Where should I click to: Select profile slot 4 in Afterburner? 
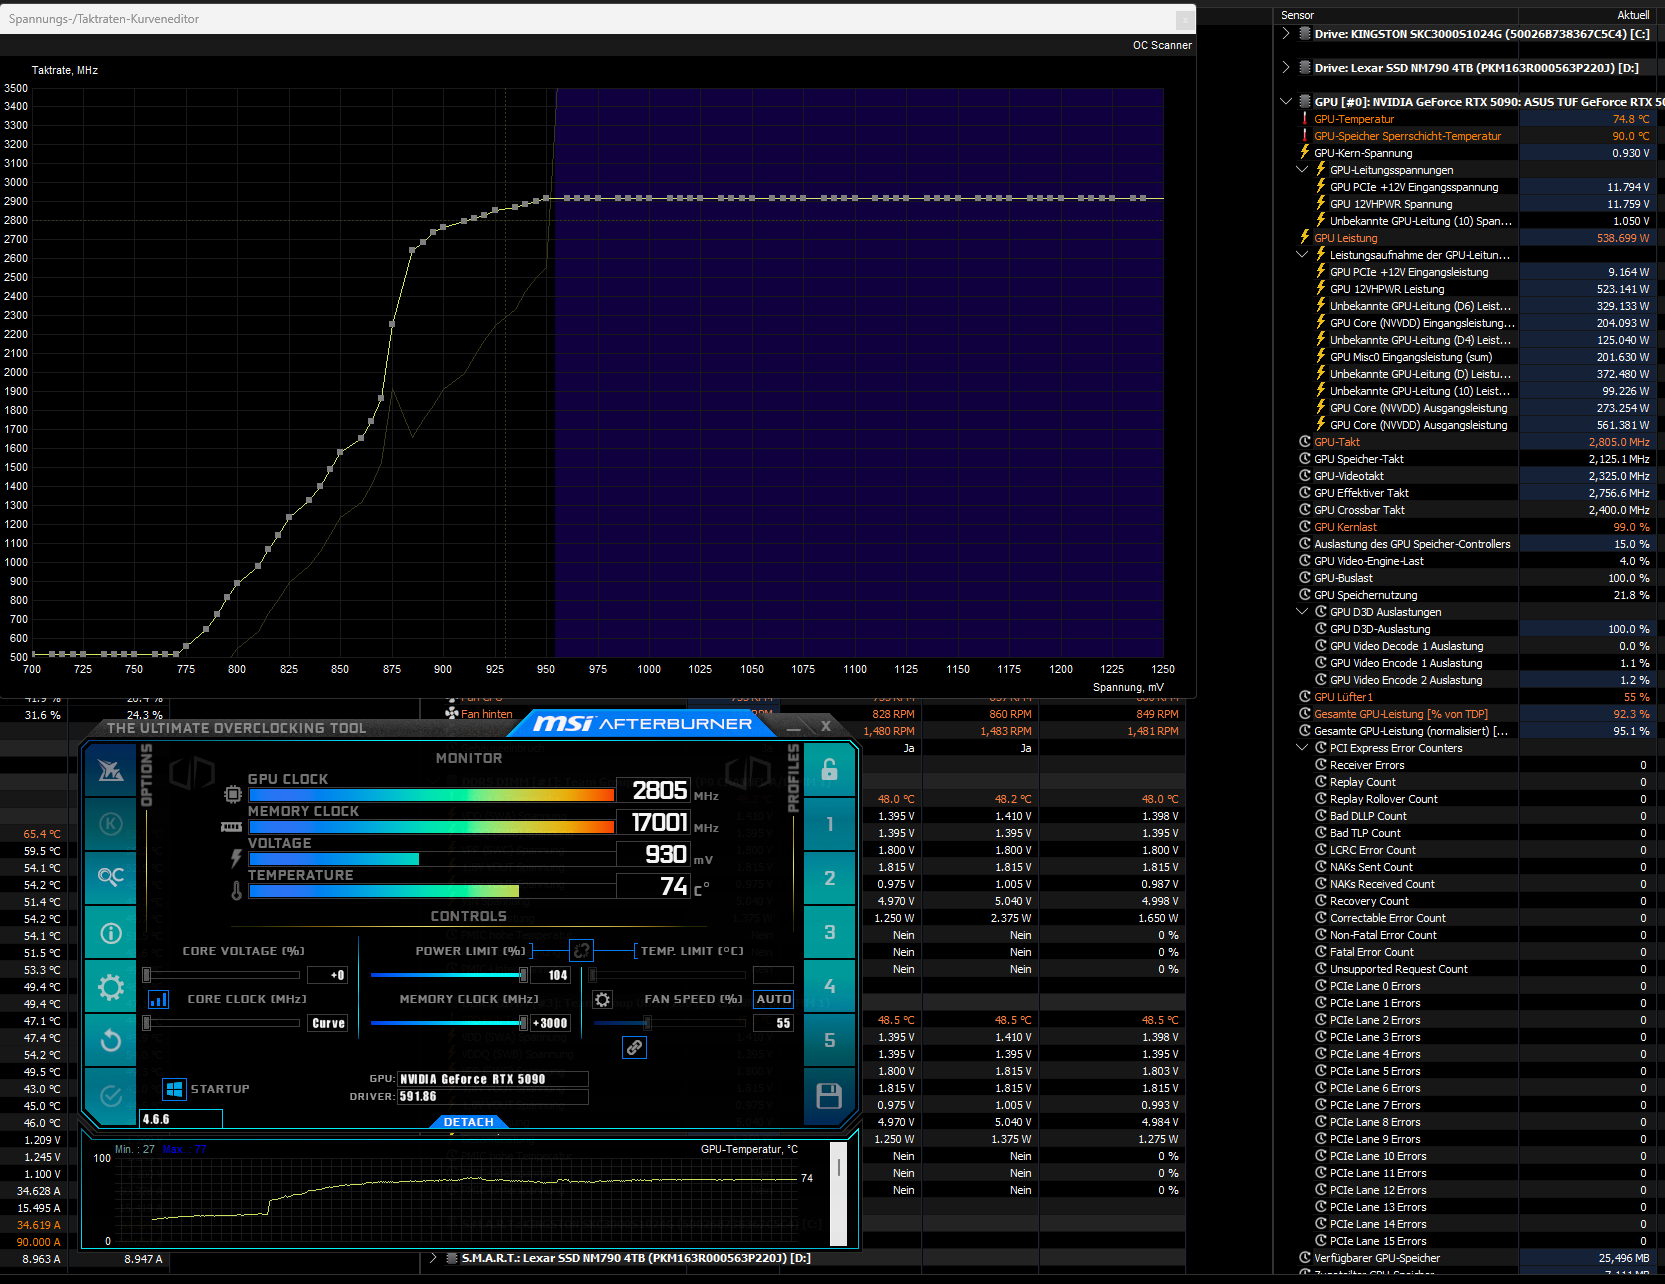coord(829,986)
